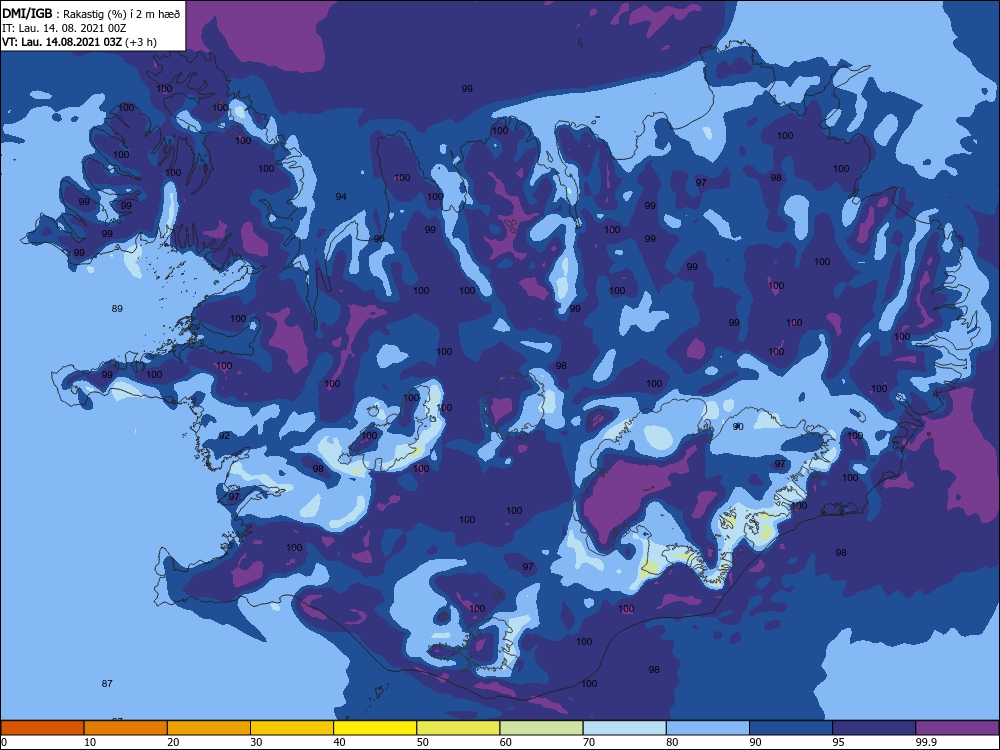
Task: Click the '92' humidity value on the map
Action: tap(224, 436)
